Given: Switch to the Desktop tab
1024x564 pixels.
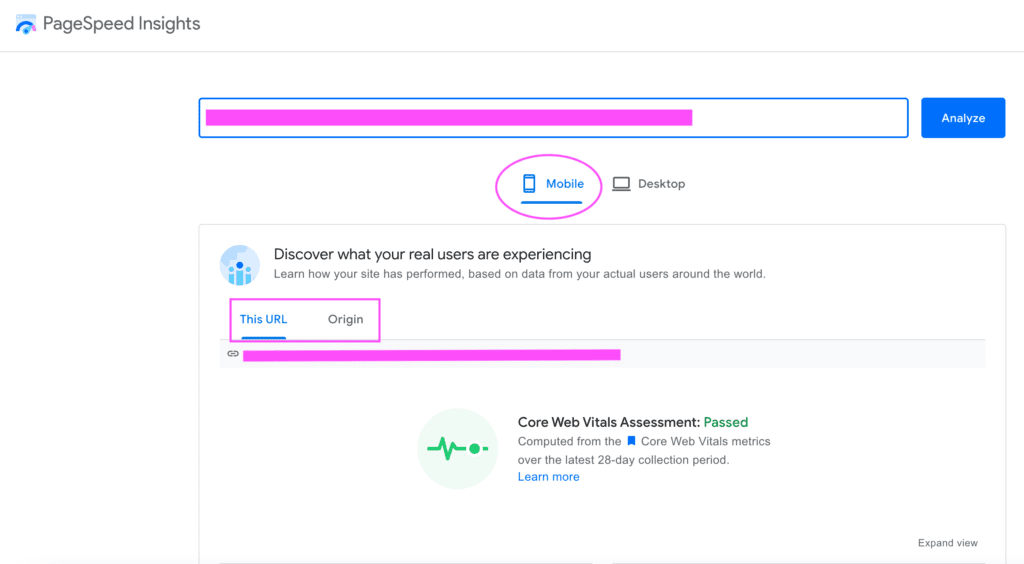Looking at the screenshot, I should click(648, 184).
